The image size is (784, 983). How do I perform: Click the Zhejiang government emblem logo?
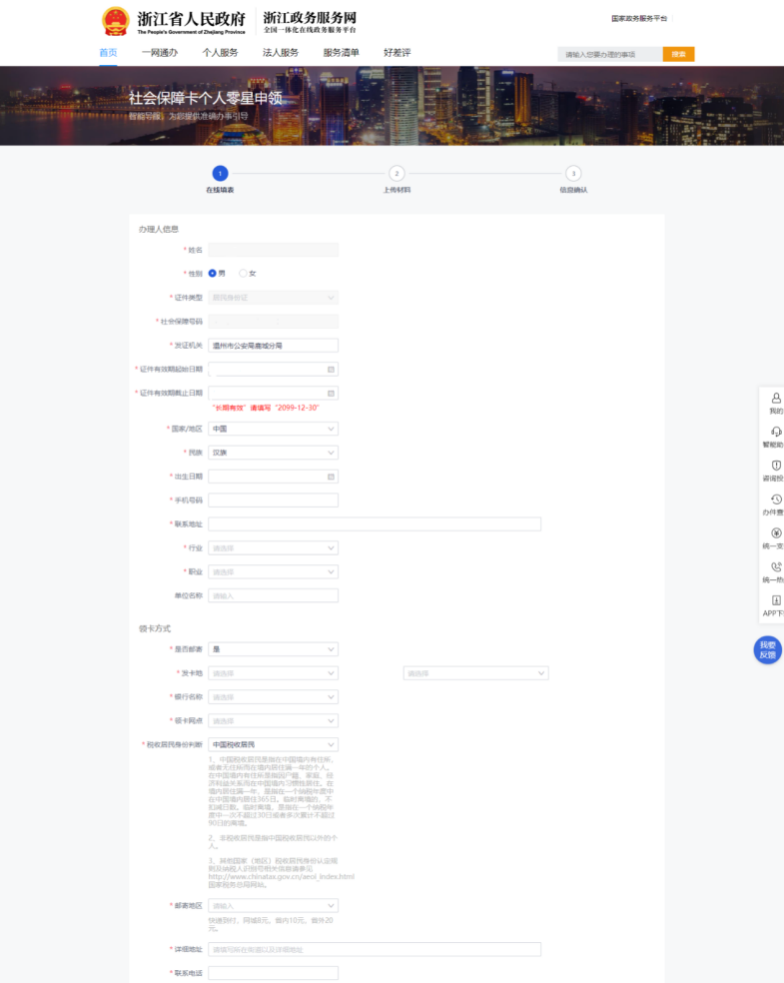[115, 21]
